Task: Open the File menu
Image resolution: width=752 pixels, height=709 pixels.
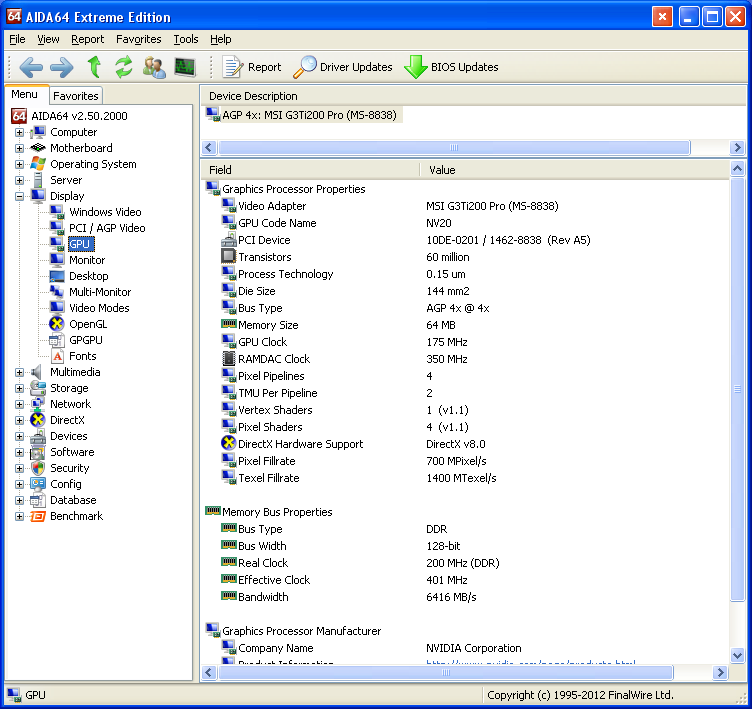Action: coord(17,39)
